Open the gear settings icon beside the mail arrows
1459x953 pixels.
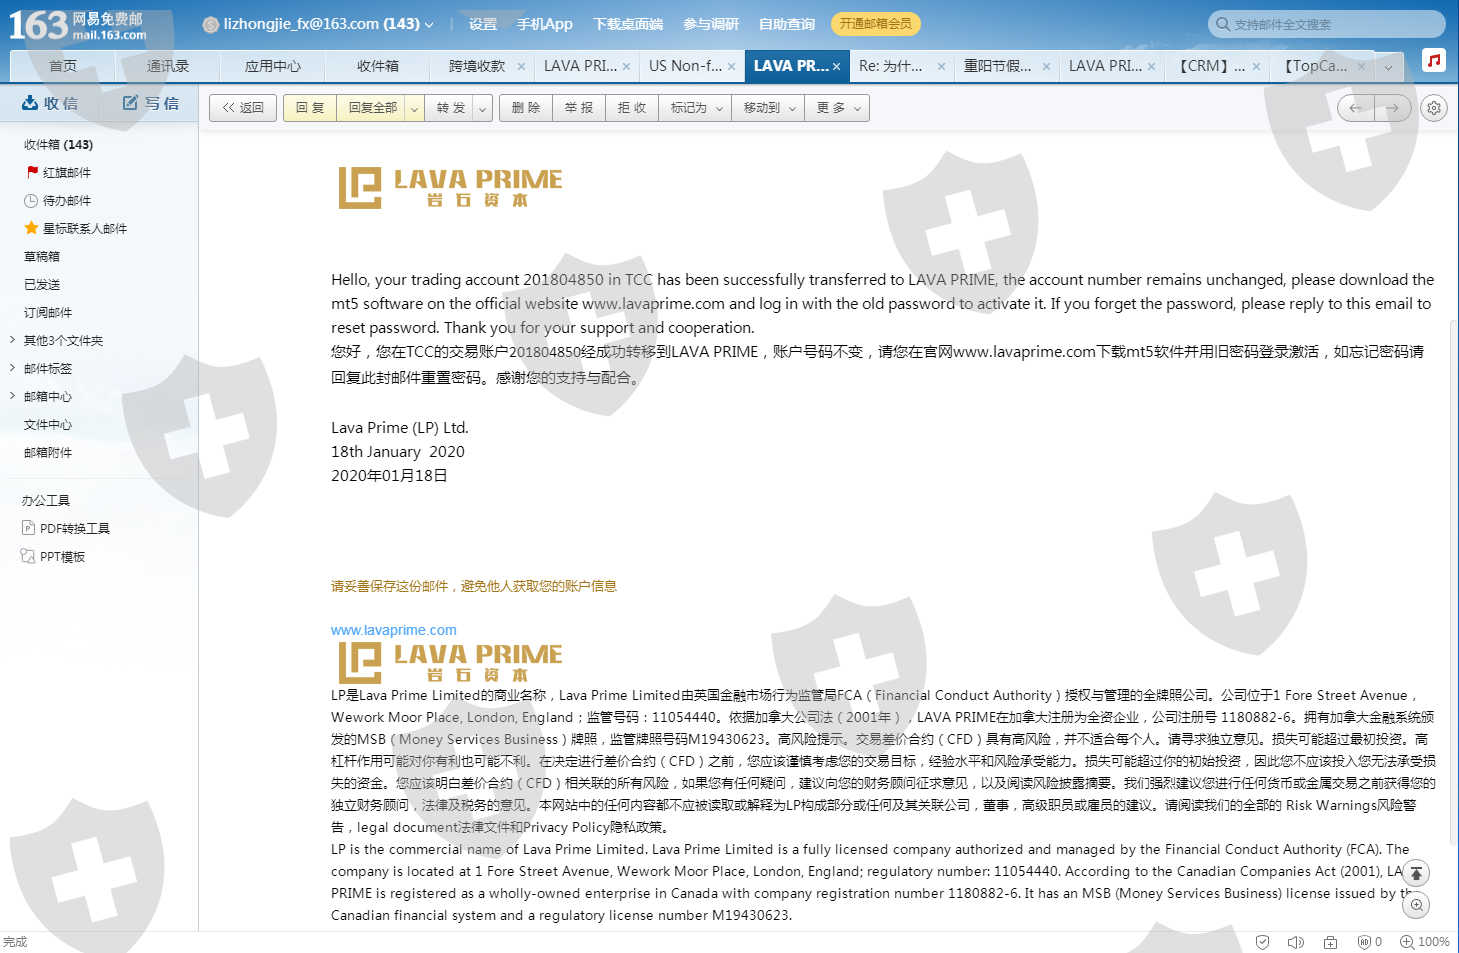[1434, 108]
